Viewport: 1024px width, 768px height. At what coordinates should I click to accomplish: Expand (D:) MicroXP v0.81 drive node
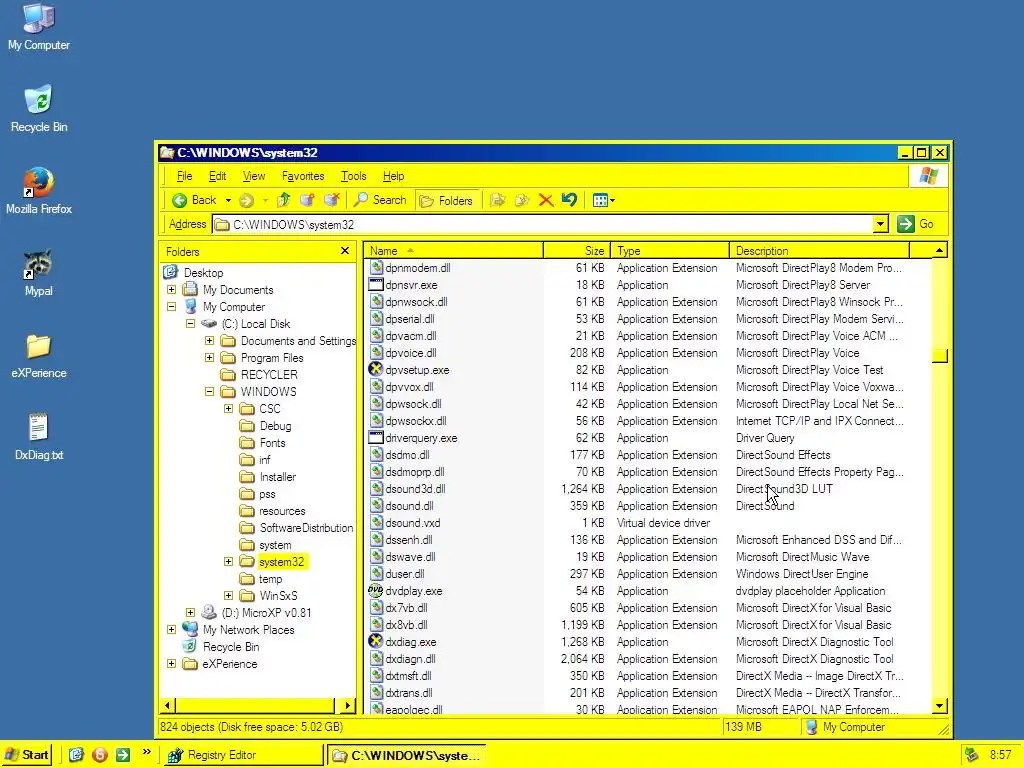tap(190, 612)
